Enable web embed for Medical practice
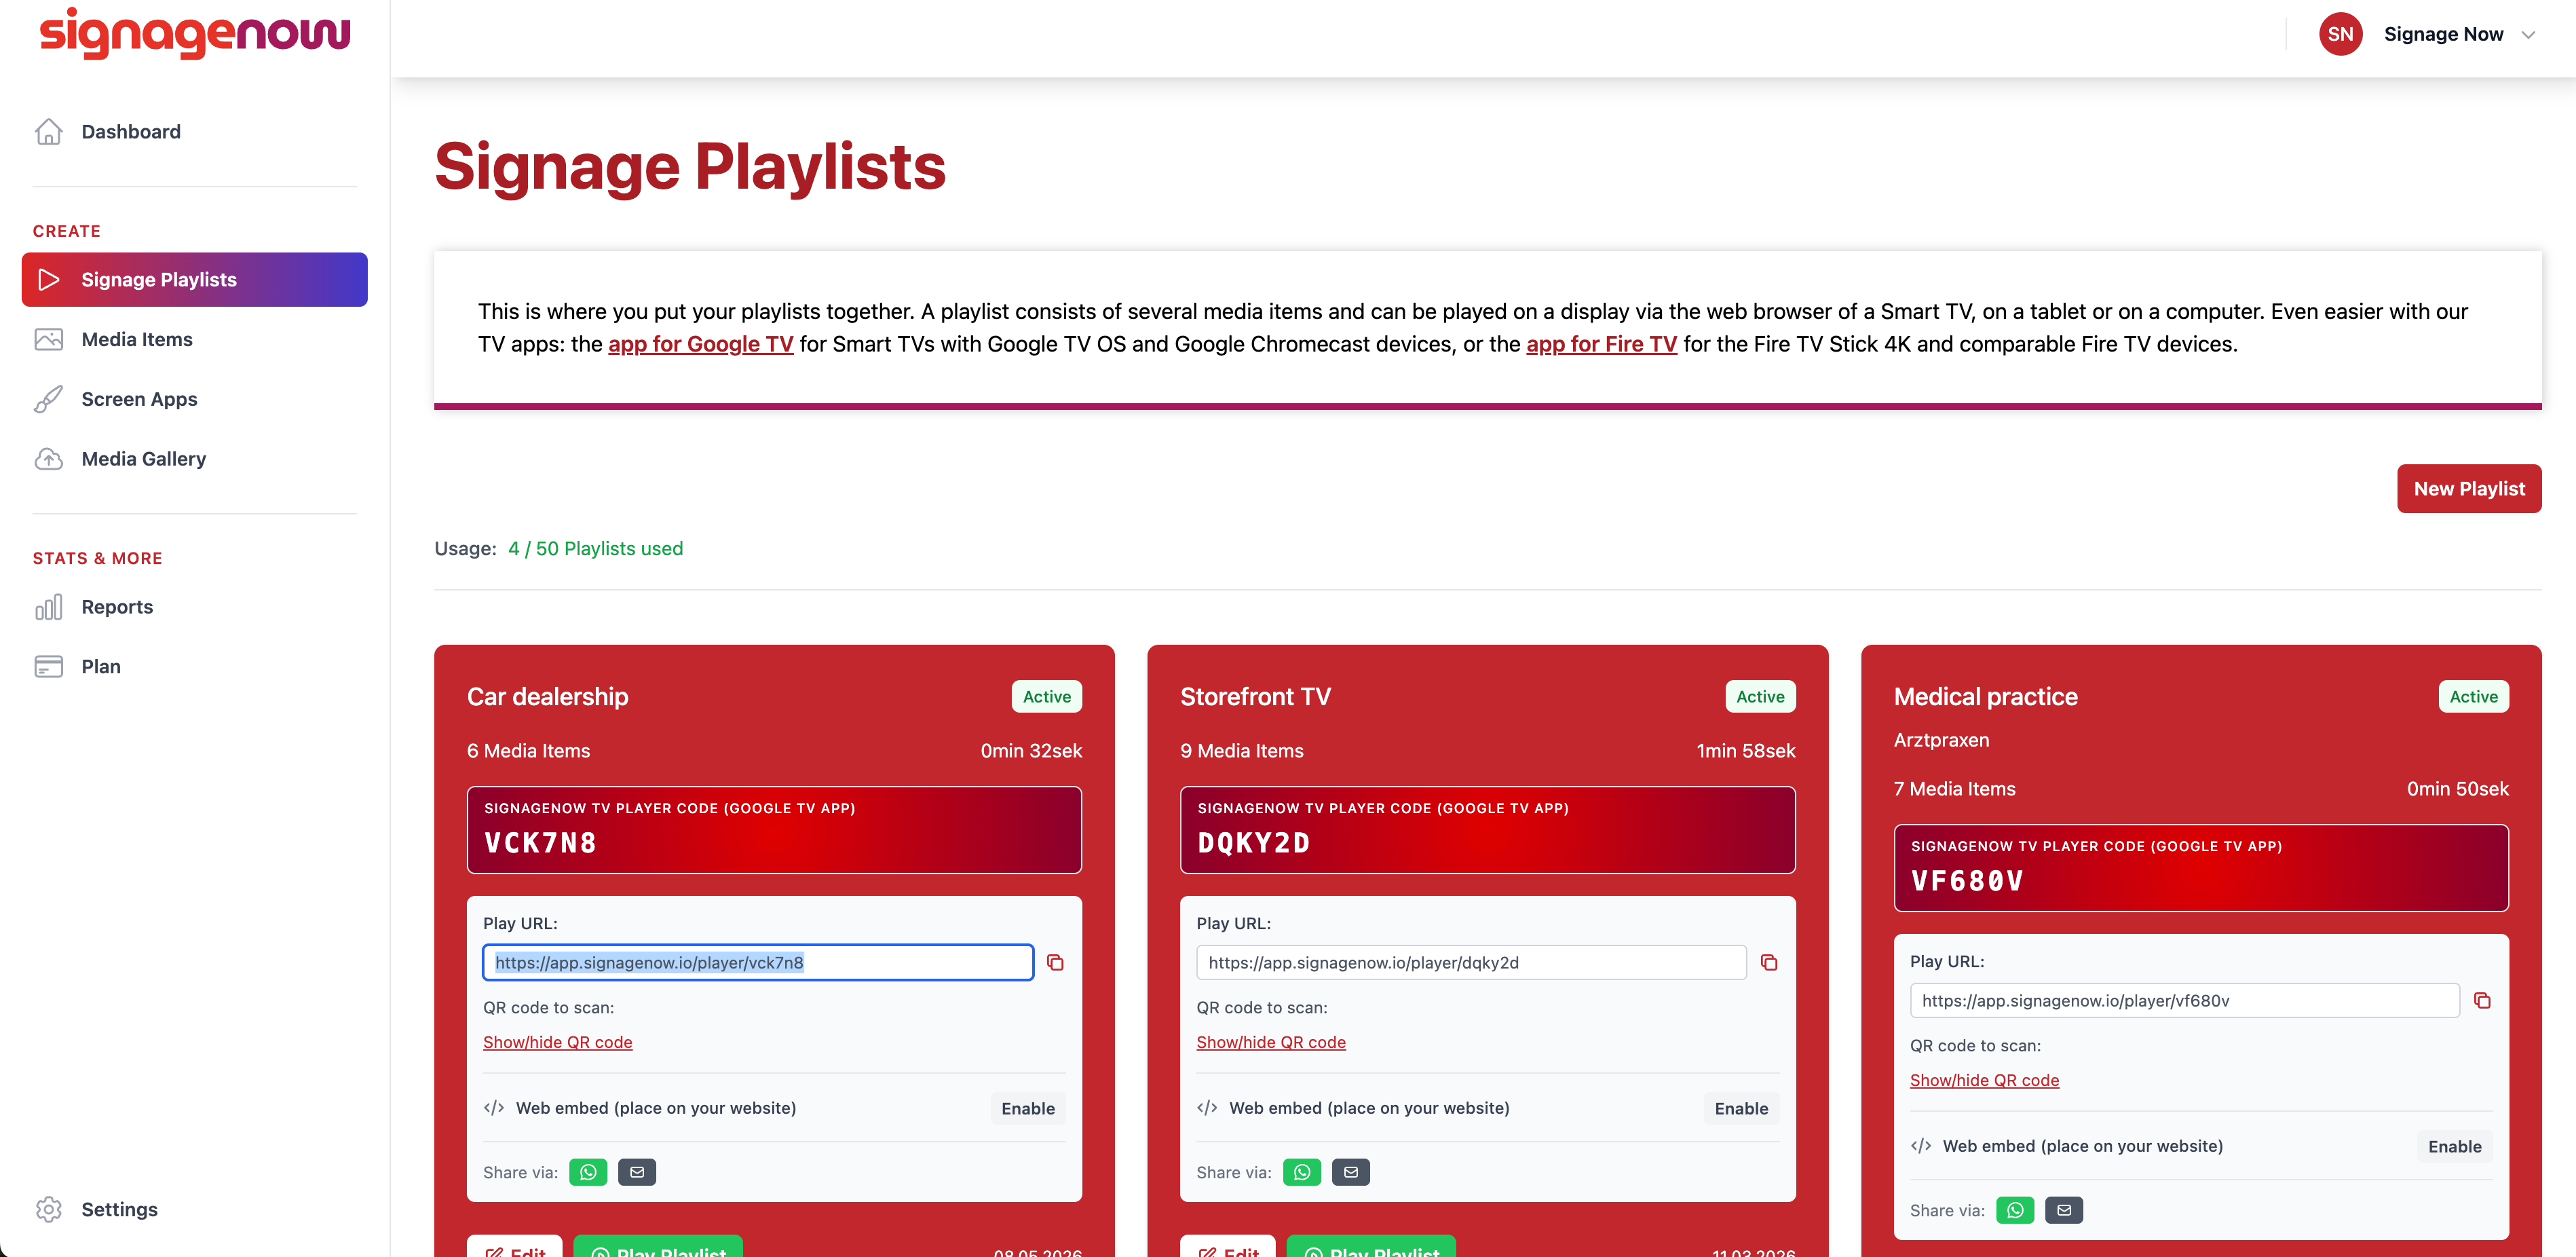Screen dimensions: 2576x1257 2454,1146
